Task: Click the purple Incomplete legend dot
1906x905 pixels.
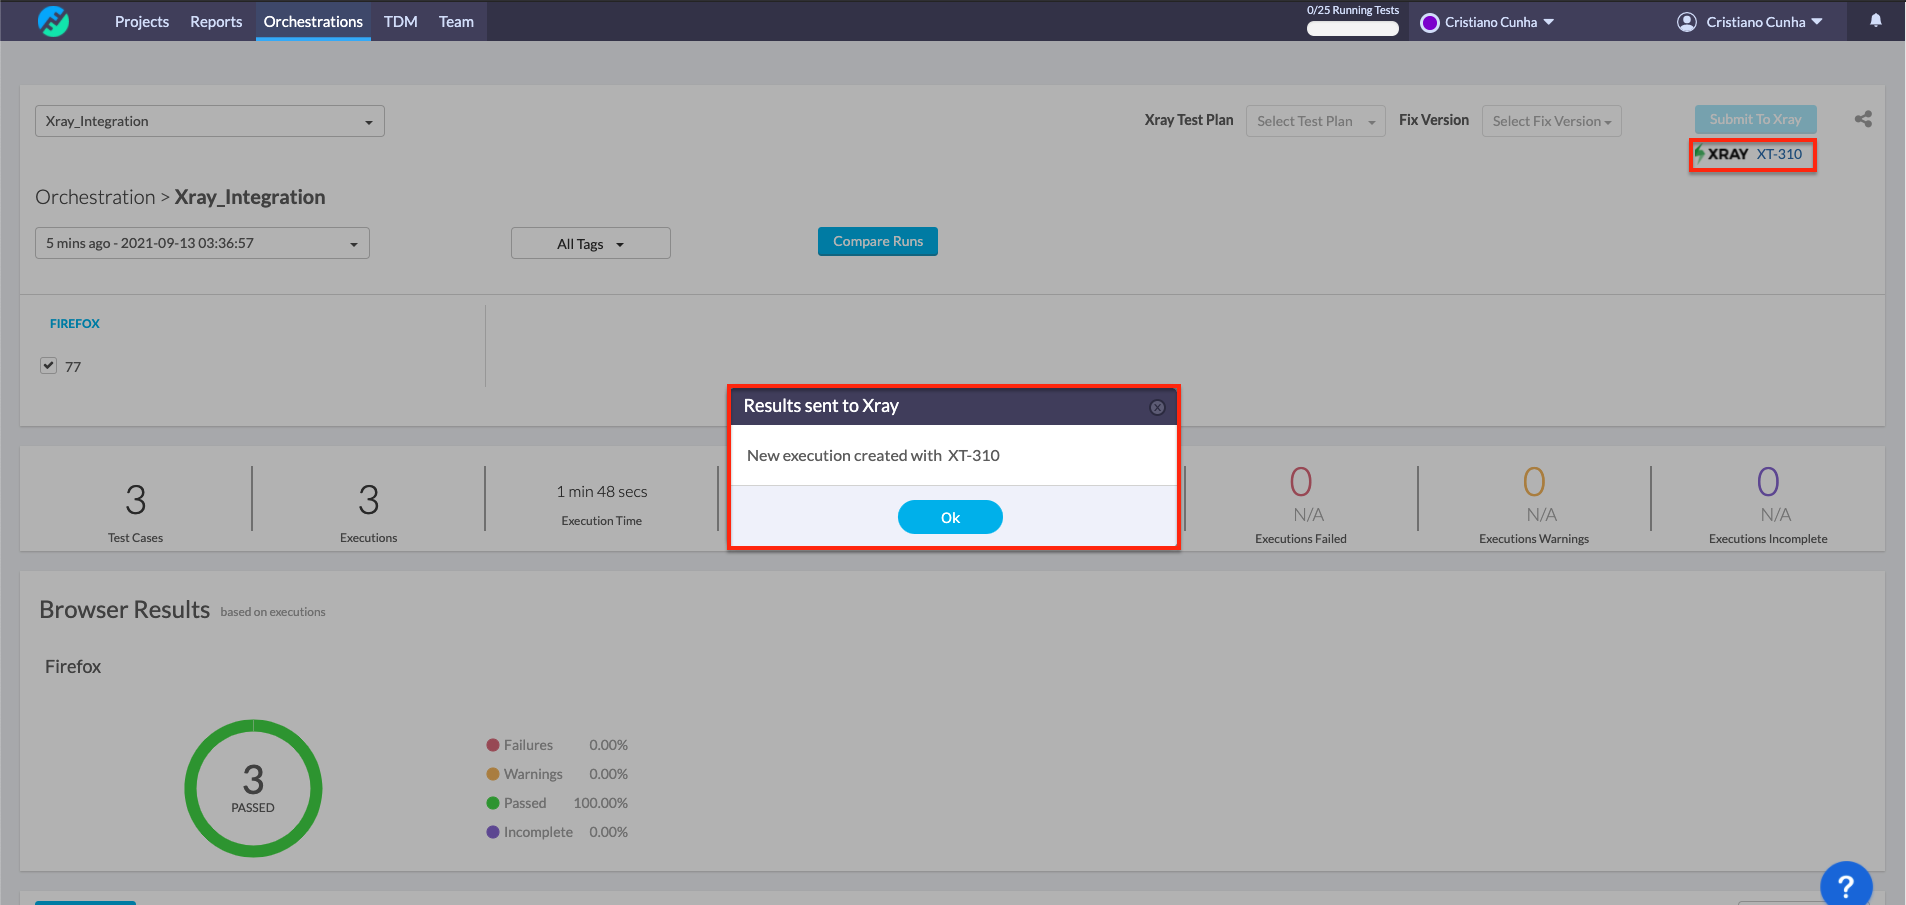Action: (493, 832)
